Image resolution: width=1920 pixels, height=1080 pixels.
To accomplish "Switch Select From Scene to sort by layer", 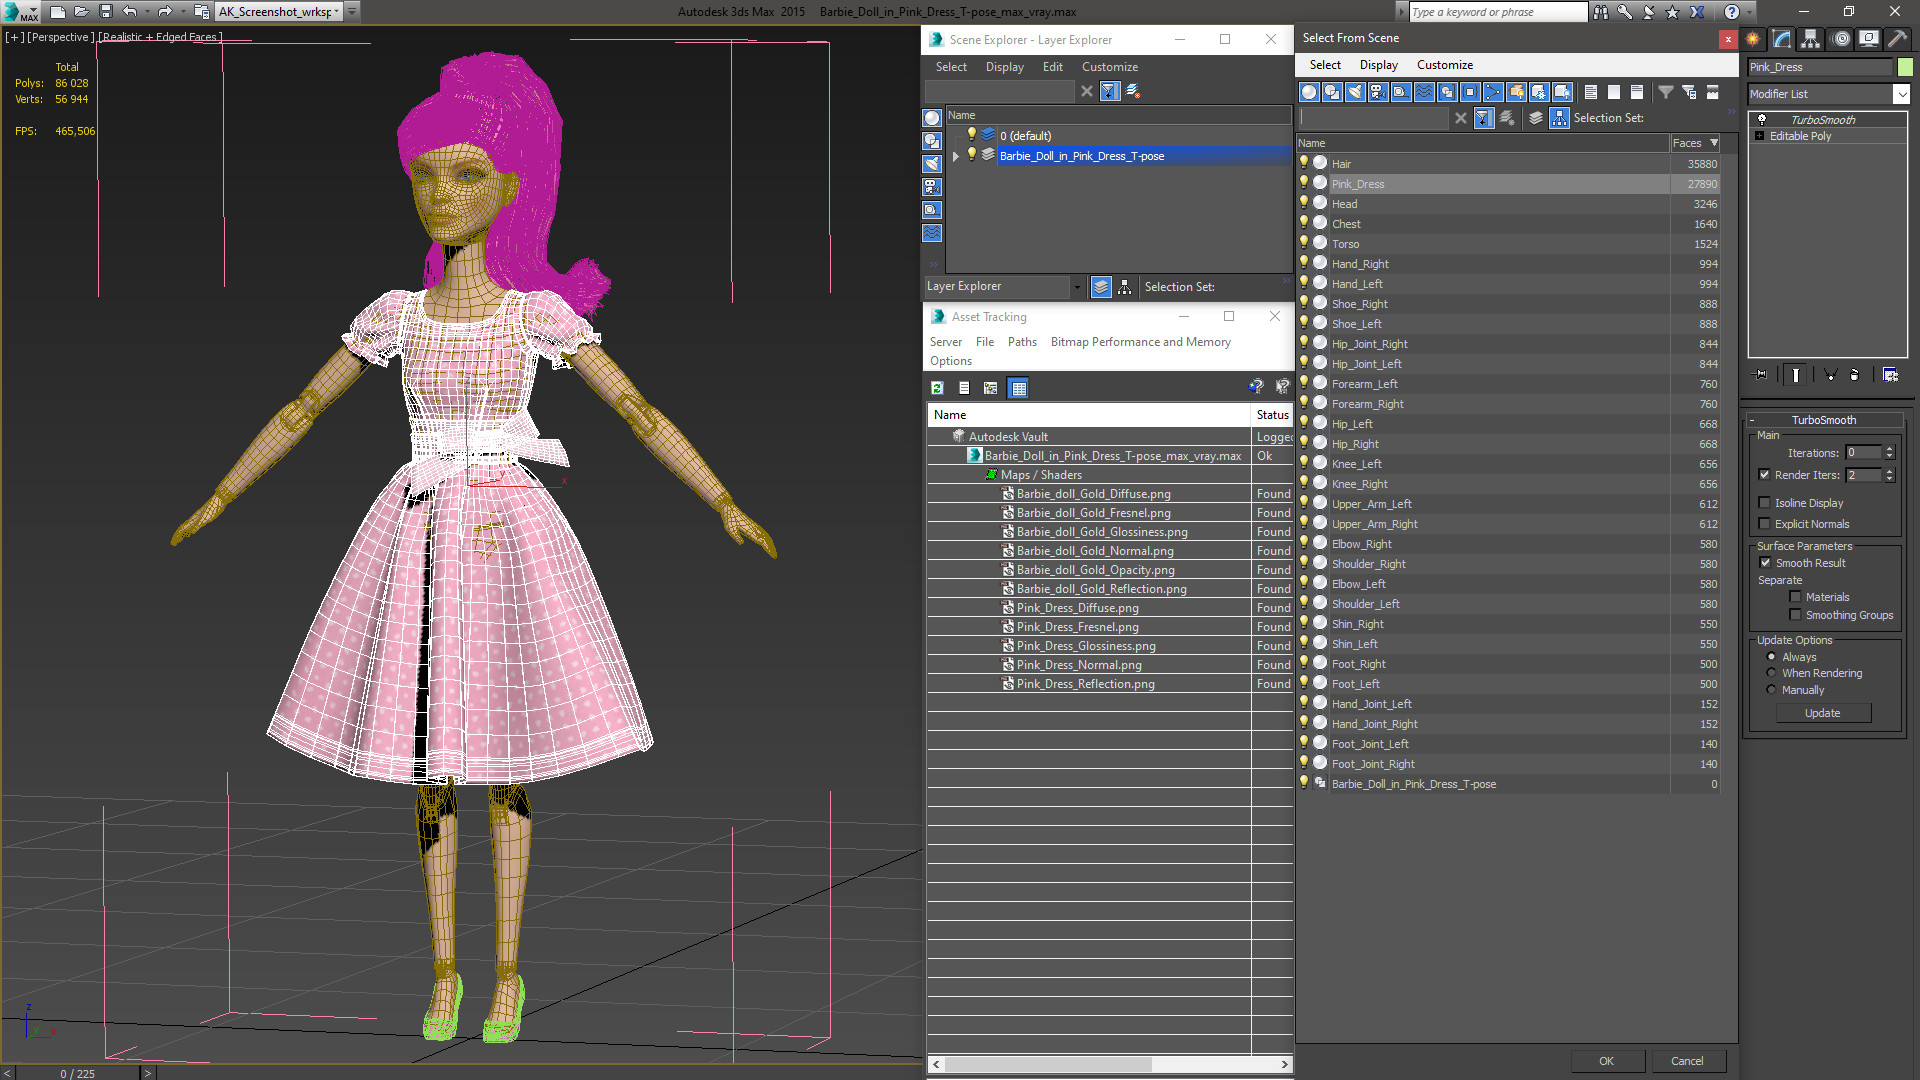I will tap(1536, 118).
